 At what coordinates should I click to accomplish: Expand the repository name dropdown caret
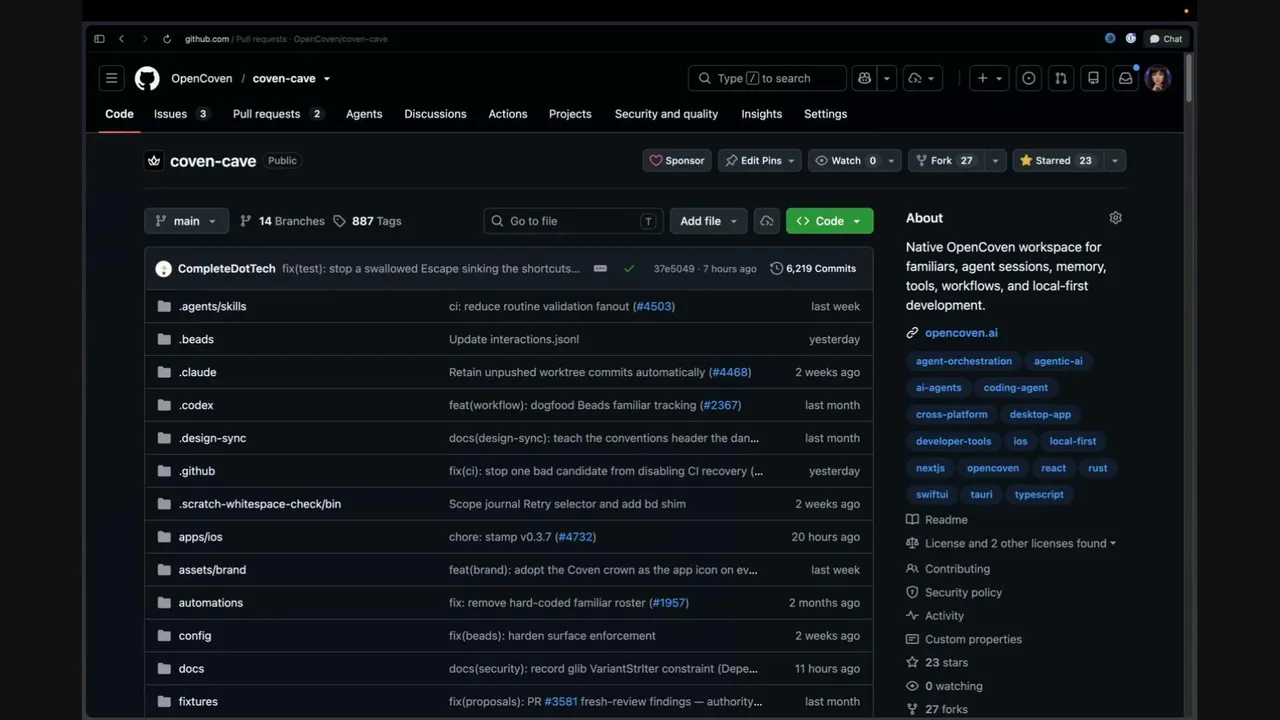(326, 78)
